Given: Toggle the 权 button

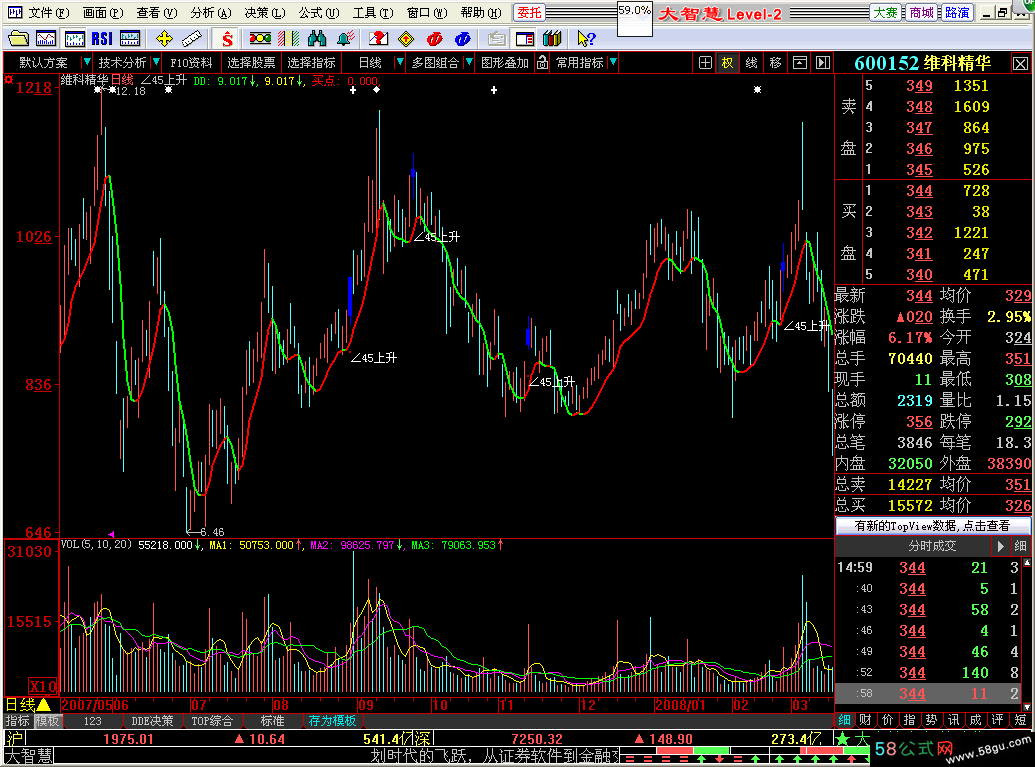Looking at the screenshot, I should point(727,63).
